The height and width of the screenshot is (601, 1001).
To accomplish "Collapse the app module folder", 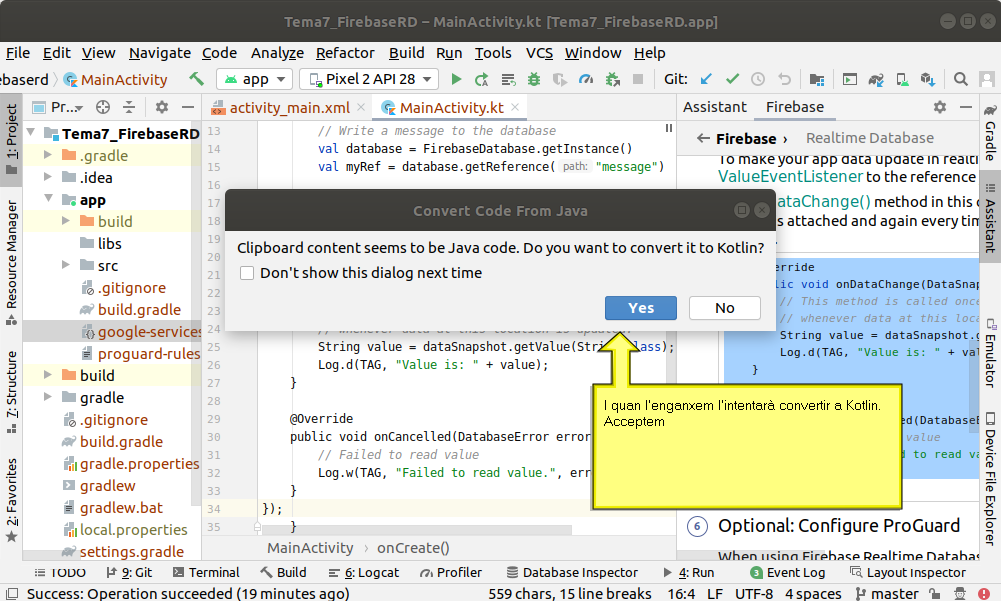I will coord(49,199).
